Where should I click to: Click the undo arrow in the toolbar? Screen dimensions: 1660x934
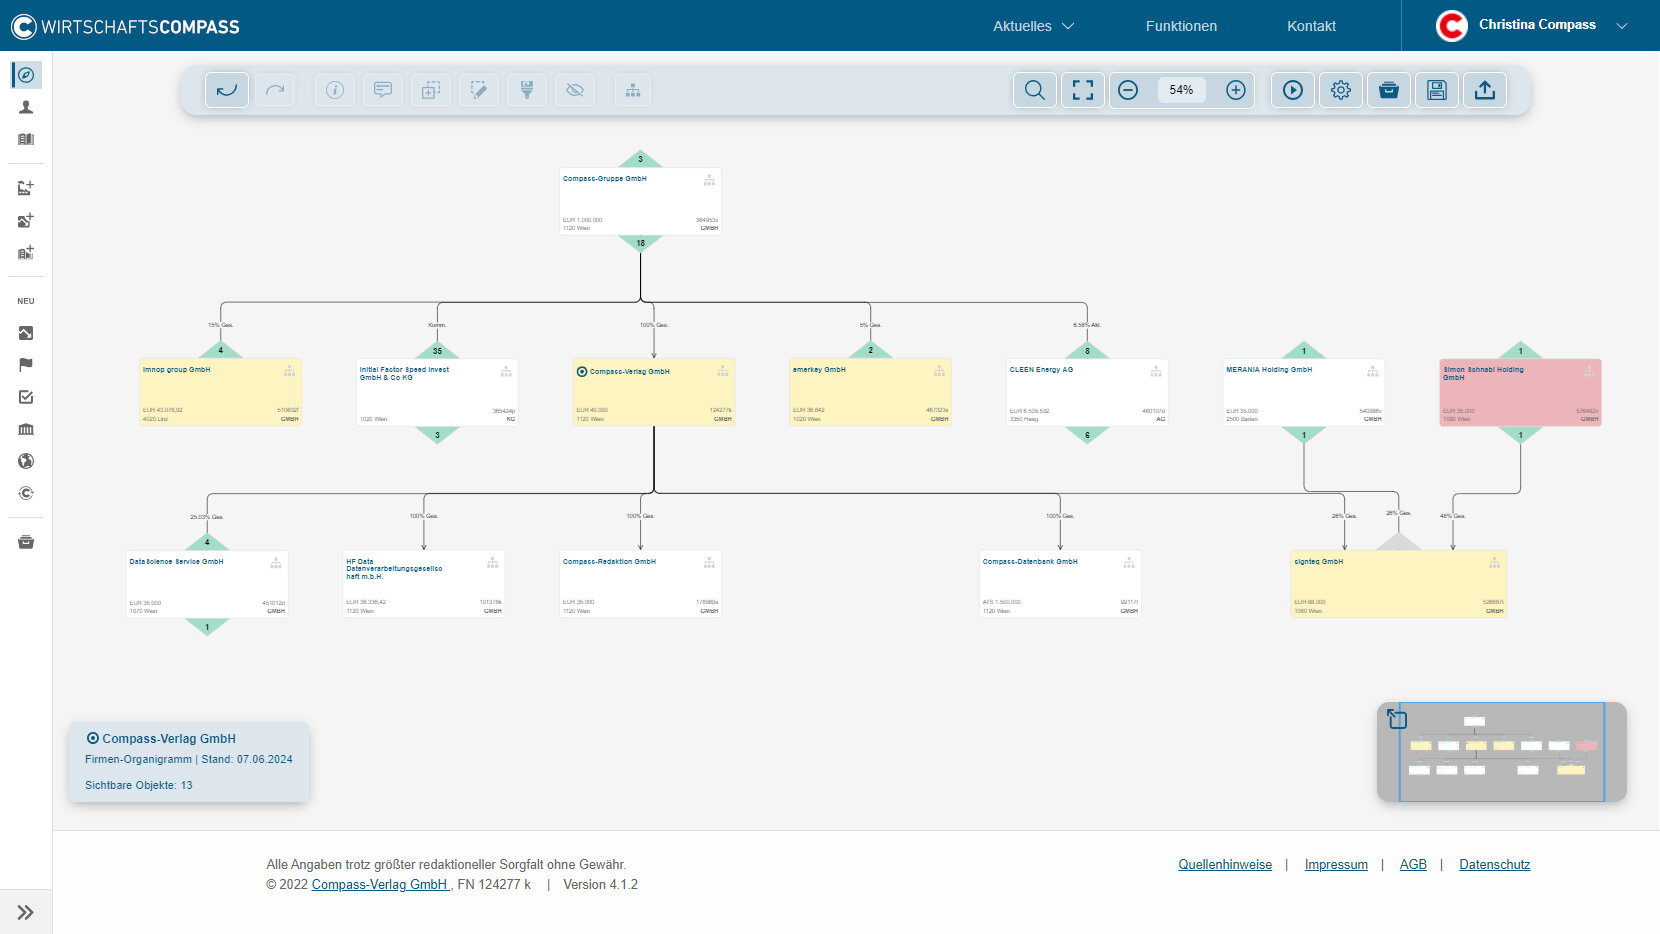(227, 90)
